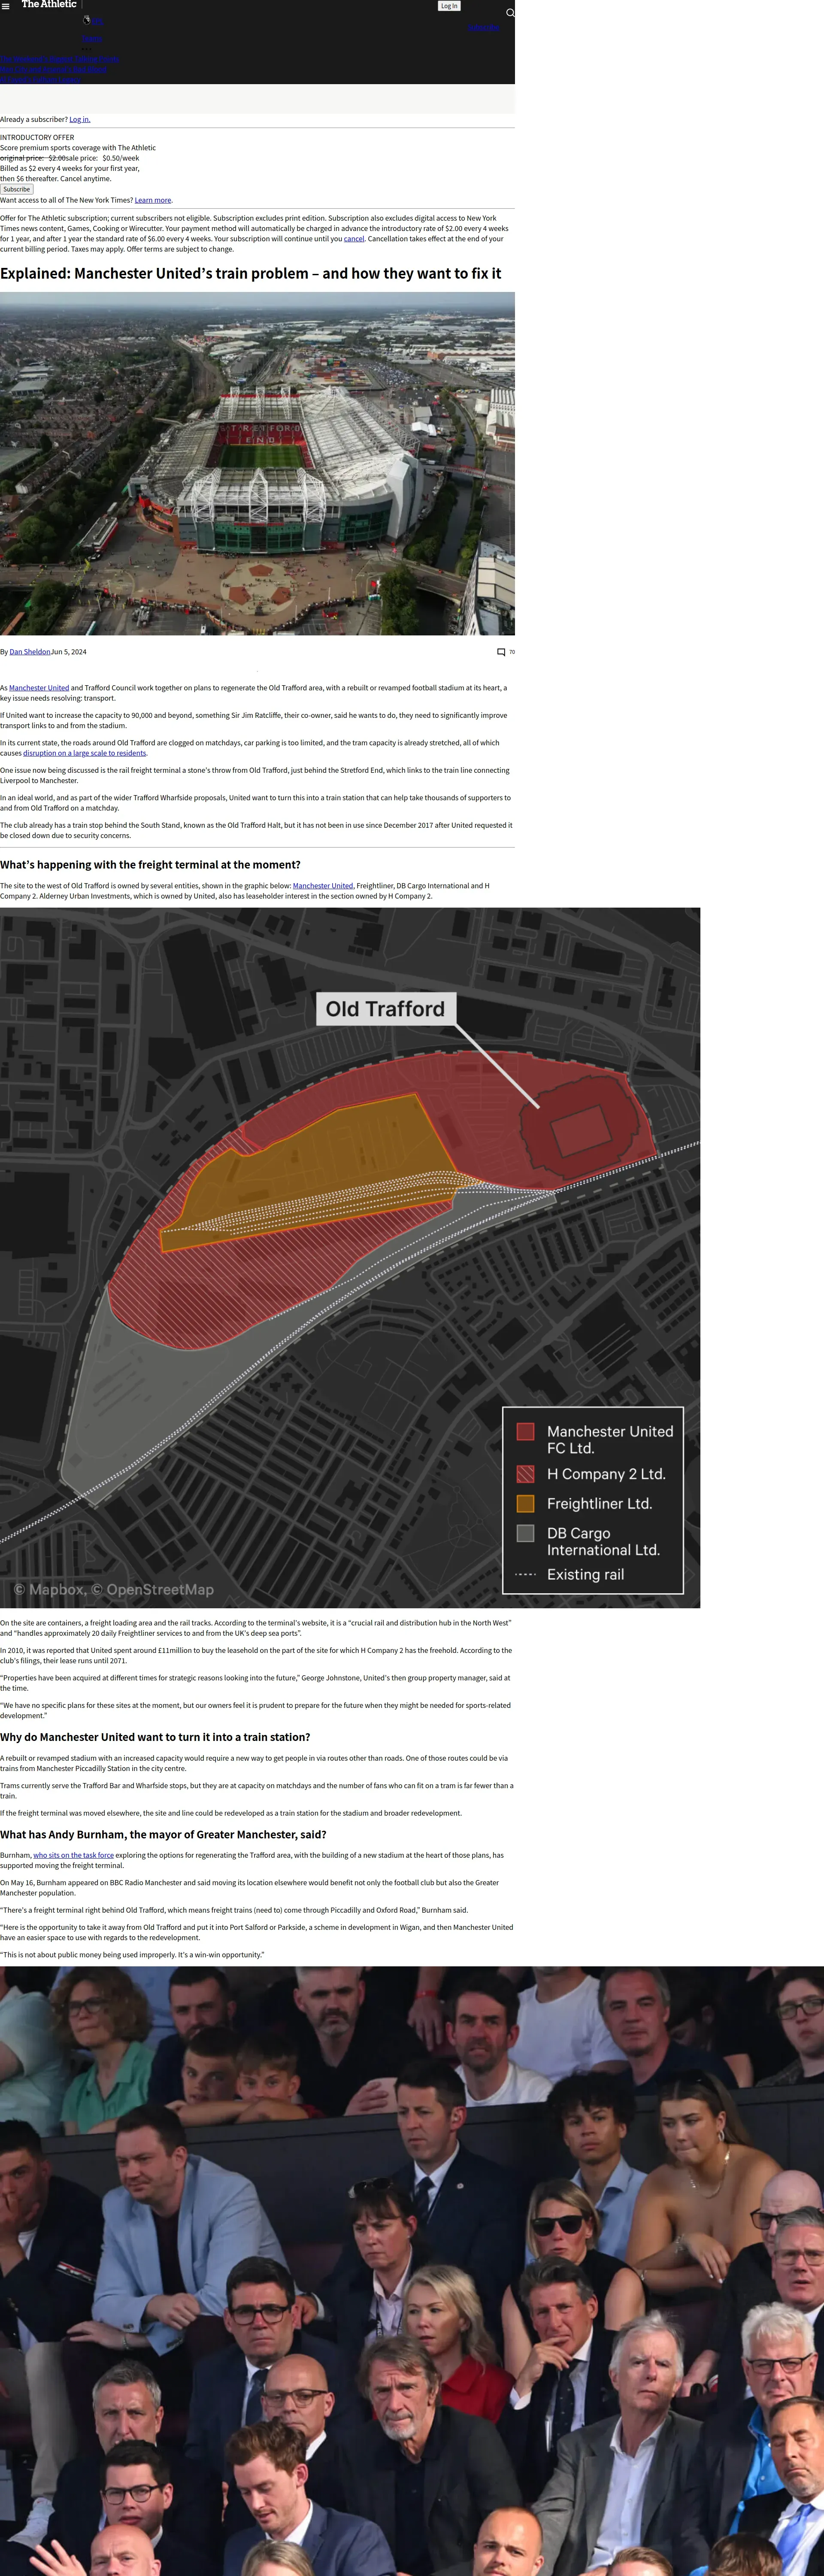Click the Subscribe offer button
This screenshot has height=2576, width=824.
tap(17, 189)
